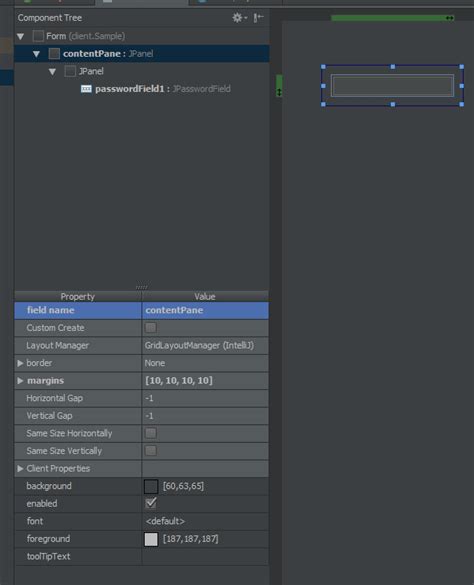
Task: Click the empty toolTipText value cell
Action: [205, 556]
